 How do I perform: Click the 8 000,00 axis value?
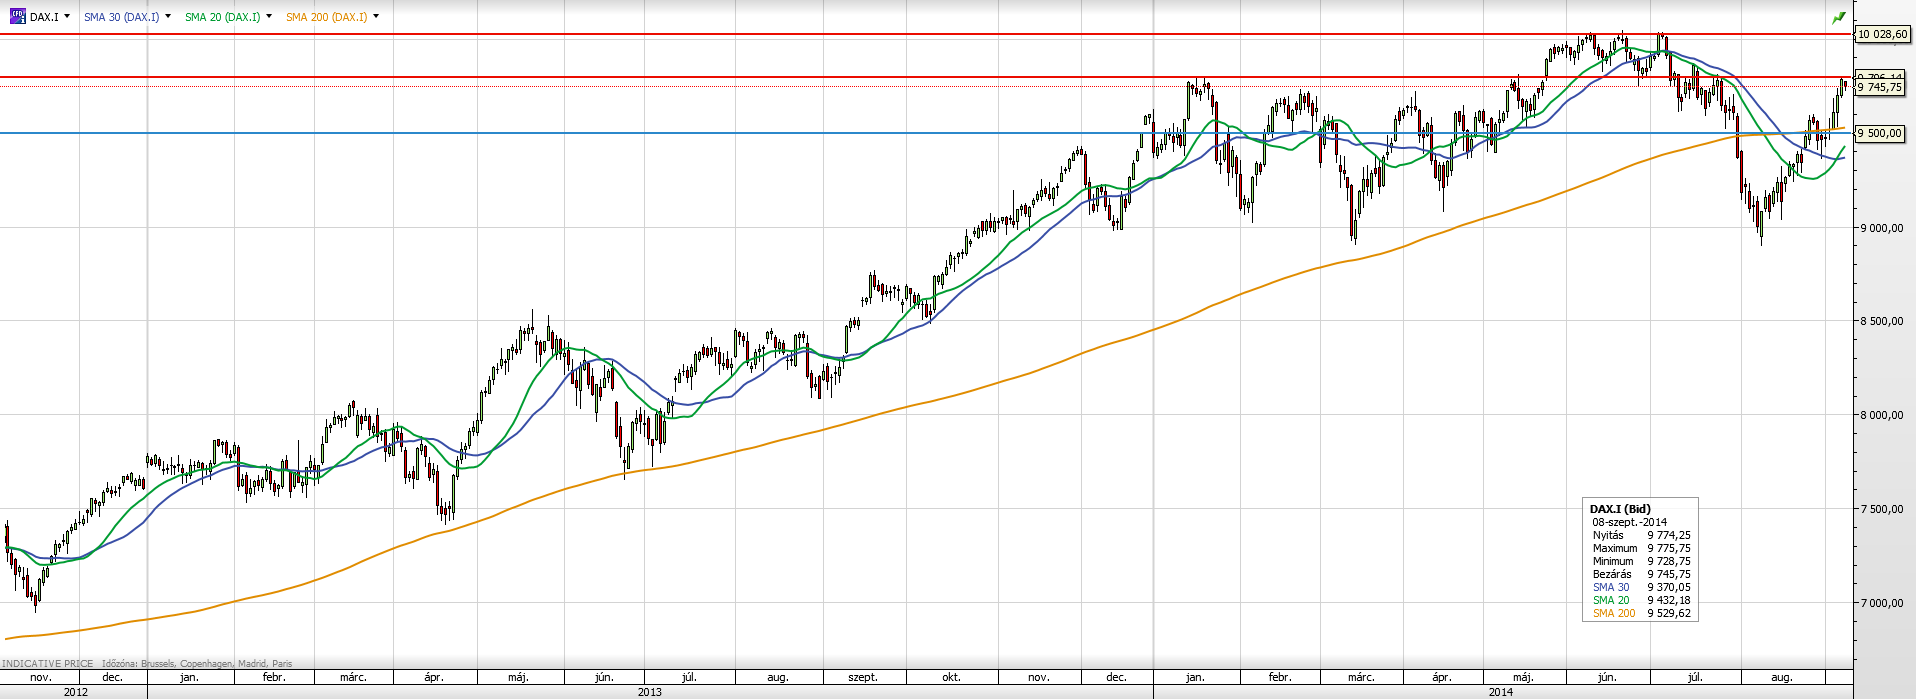tap(1881, 415)
